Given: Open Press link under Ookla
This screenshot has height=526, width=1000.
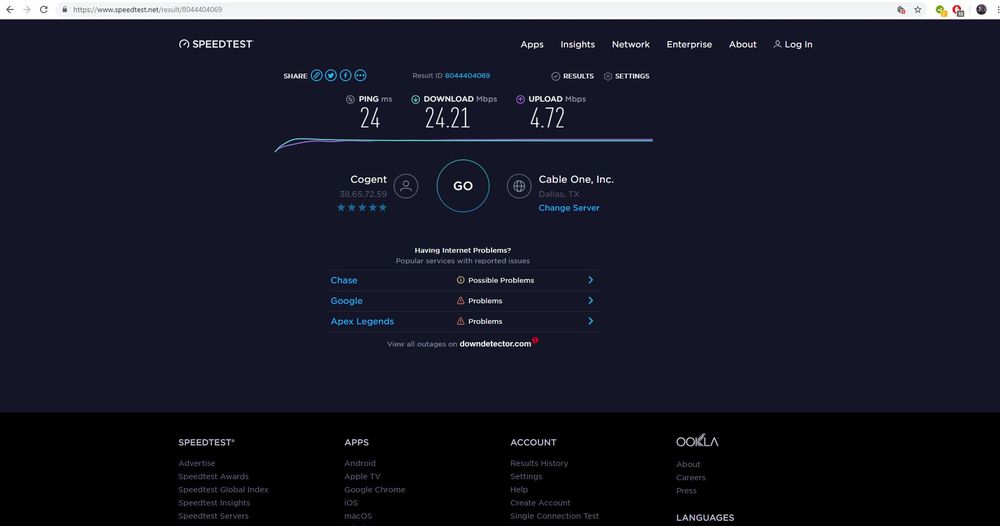Looking at the screenshot, I should coord(686,490).
